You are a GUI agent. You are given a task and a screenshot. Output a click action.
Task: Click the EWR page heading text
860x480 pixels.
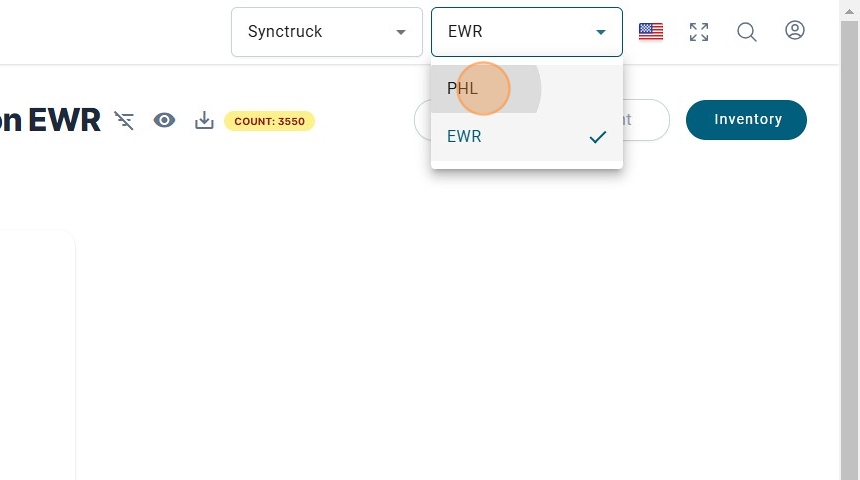(63, 121)
